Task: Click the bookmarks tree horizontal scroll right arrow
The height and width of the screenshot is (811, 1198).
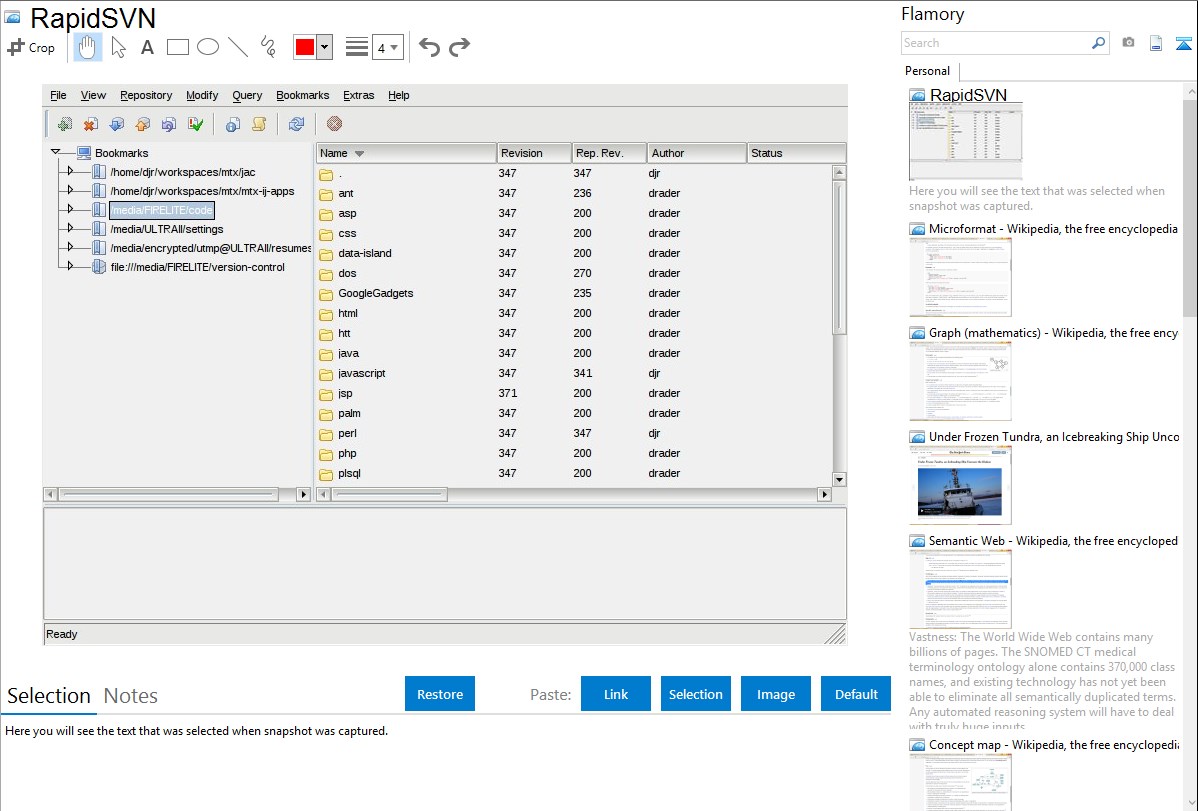Action: [x=303, y=495]
